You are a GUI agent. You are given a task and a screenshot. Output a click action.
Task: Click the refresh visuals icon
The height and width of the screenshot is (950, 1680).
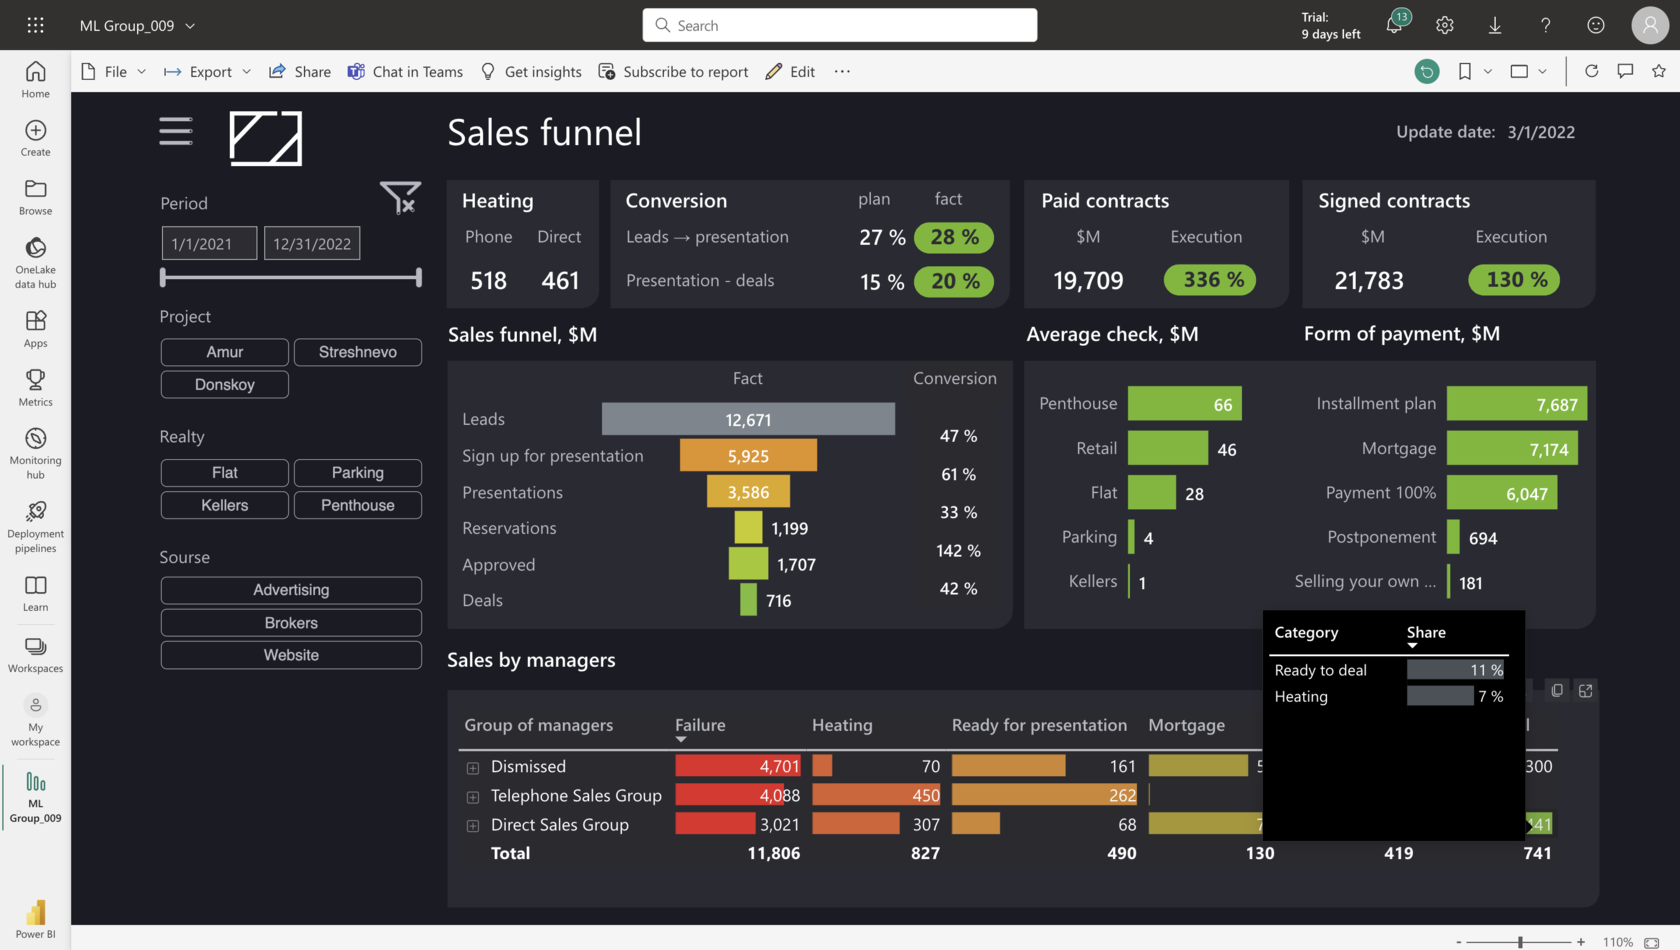tap(1591, 71)
